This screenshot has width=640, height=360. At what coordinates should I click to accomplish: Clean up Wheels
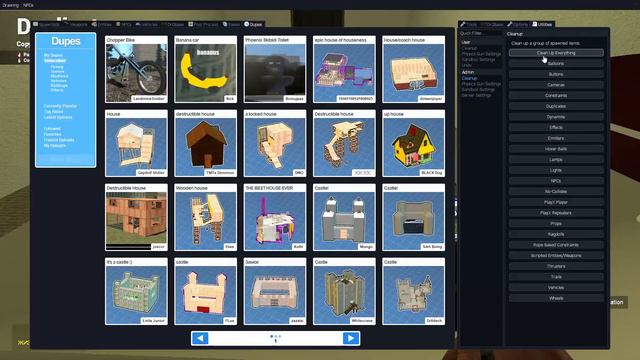pos(556,298)
